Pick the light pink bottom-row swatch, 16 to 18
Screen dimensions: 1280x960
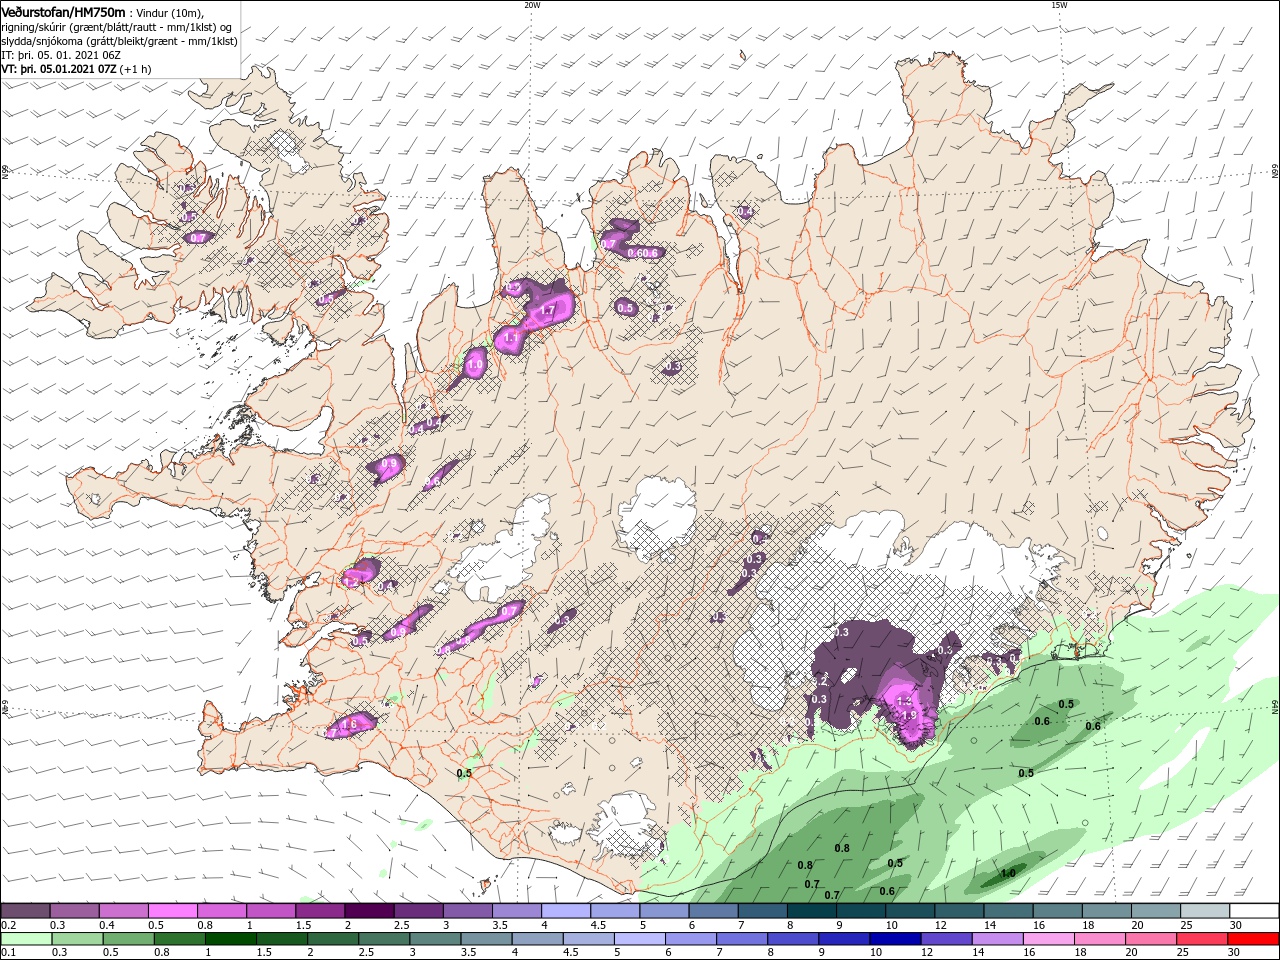(x=1047, y=939)
